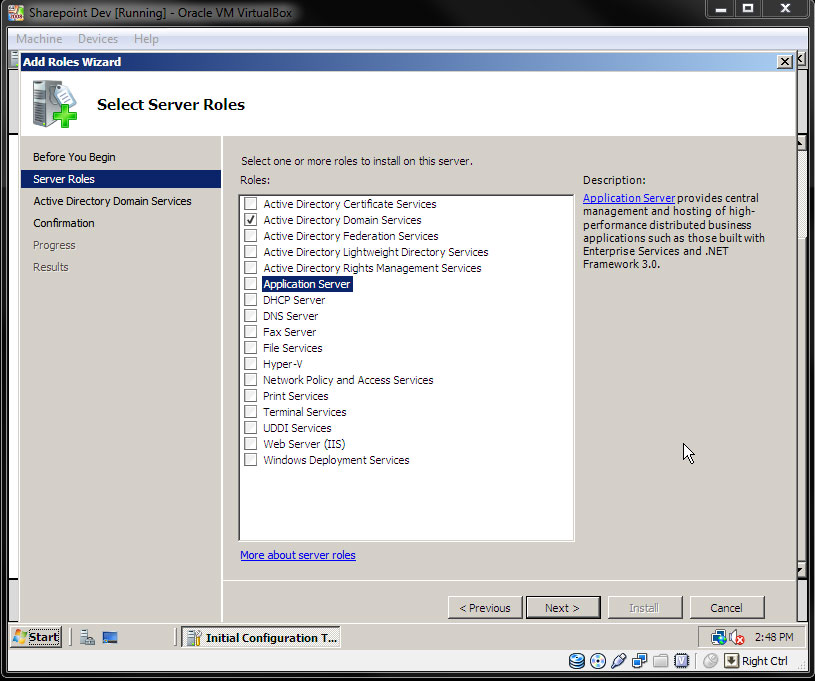Click VirtualBox hard disk activity icon
815x681 pixels.
coord(576,661)
